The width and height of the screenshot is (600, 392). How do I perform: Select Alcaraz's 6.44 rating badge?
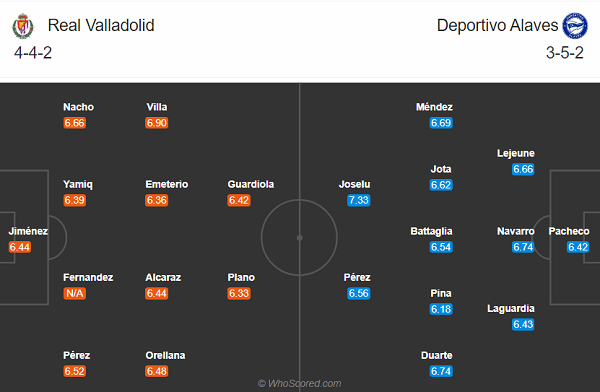tap(157, 294)
